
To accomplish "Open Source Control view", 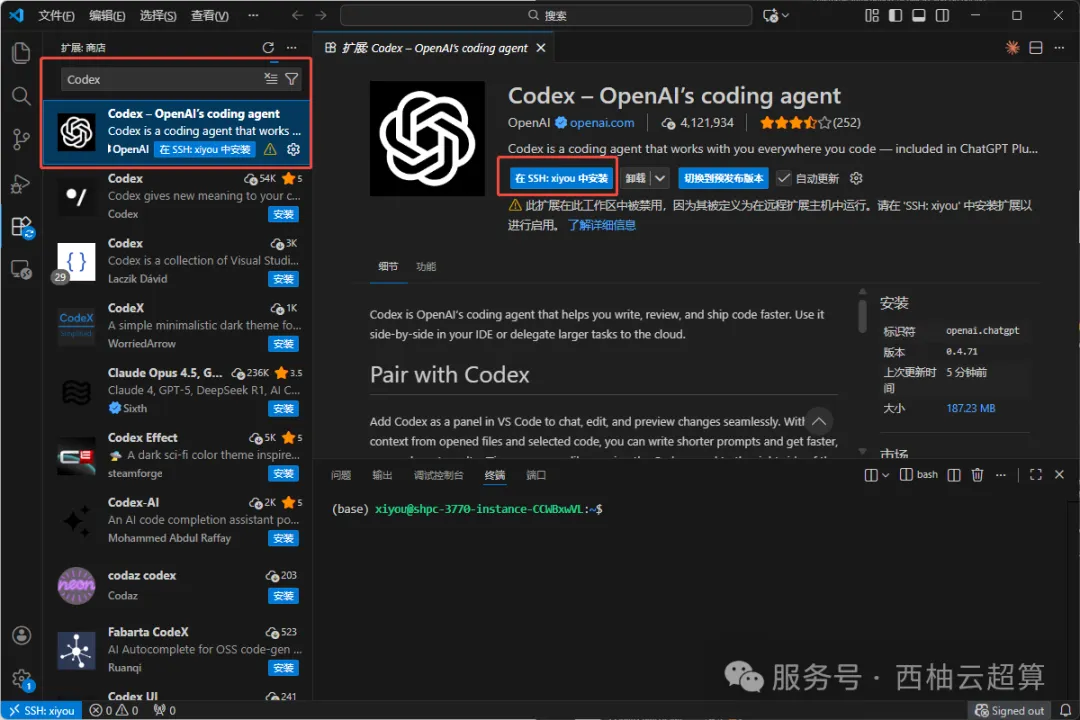I will (x=21, y=139).
